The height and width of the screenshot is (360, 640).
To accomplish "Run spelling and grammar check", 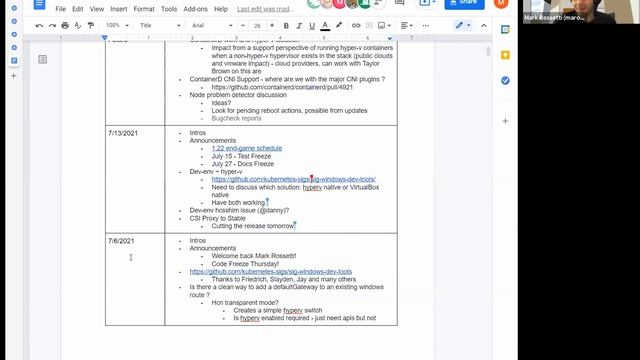I will tap(78, 26).
